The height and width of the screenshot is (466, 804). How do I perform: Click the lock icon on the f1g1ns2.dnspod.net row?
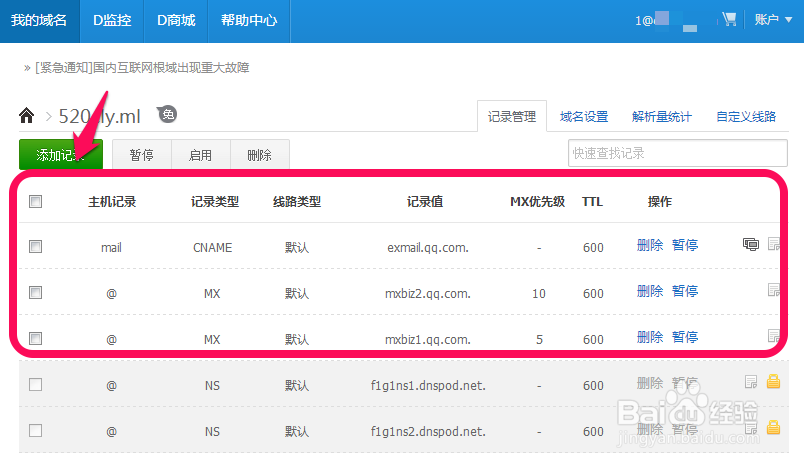coord(773,427)
